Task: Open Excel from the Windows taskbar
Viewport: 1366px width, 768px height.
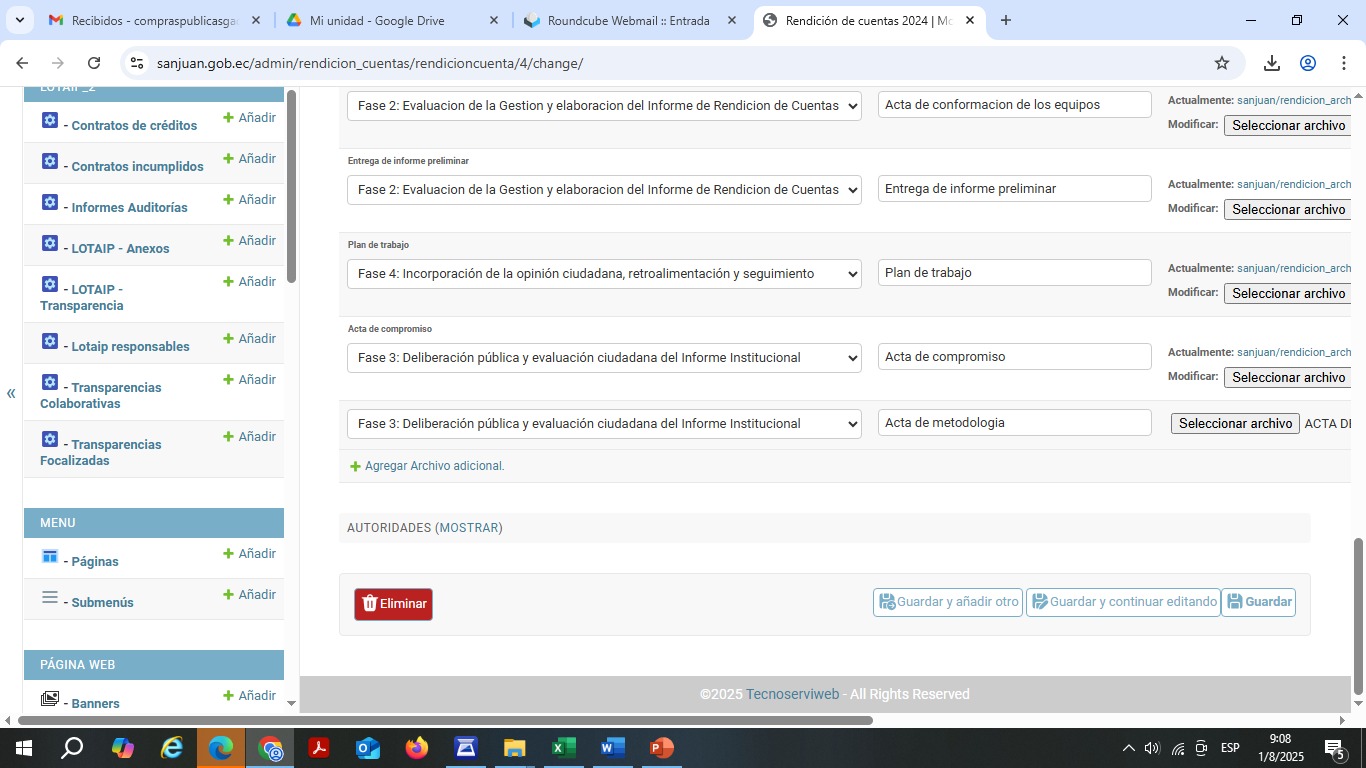Action: click(x=563, y=748)
